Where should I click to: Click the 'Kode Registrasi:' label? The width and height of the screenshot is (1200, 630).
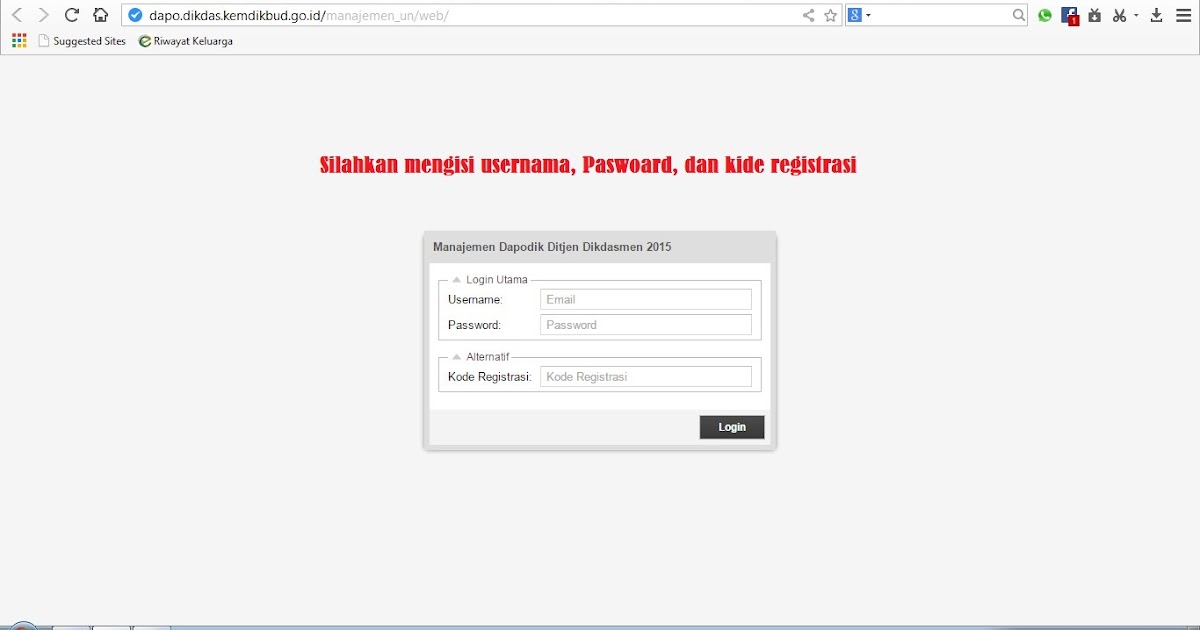490,377
